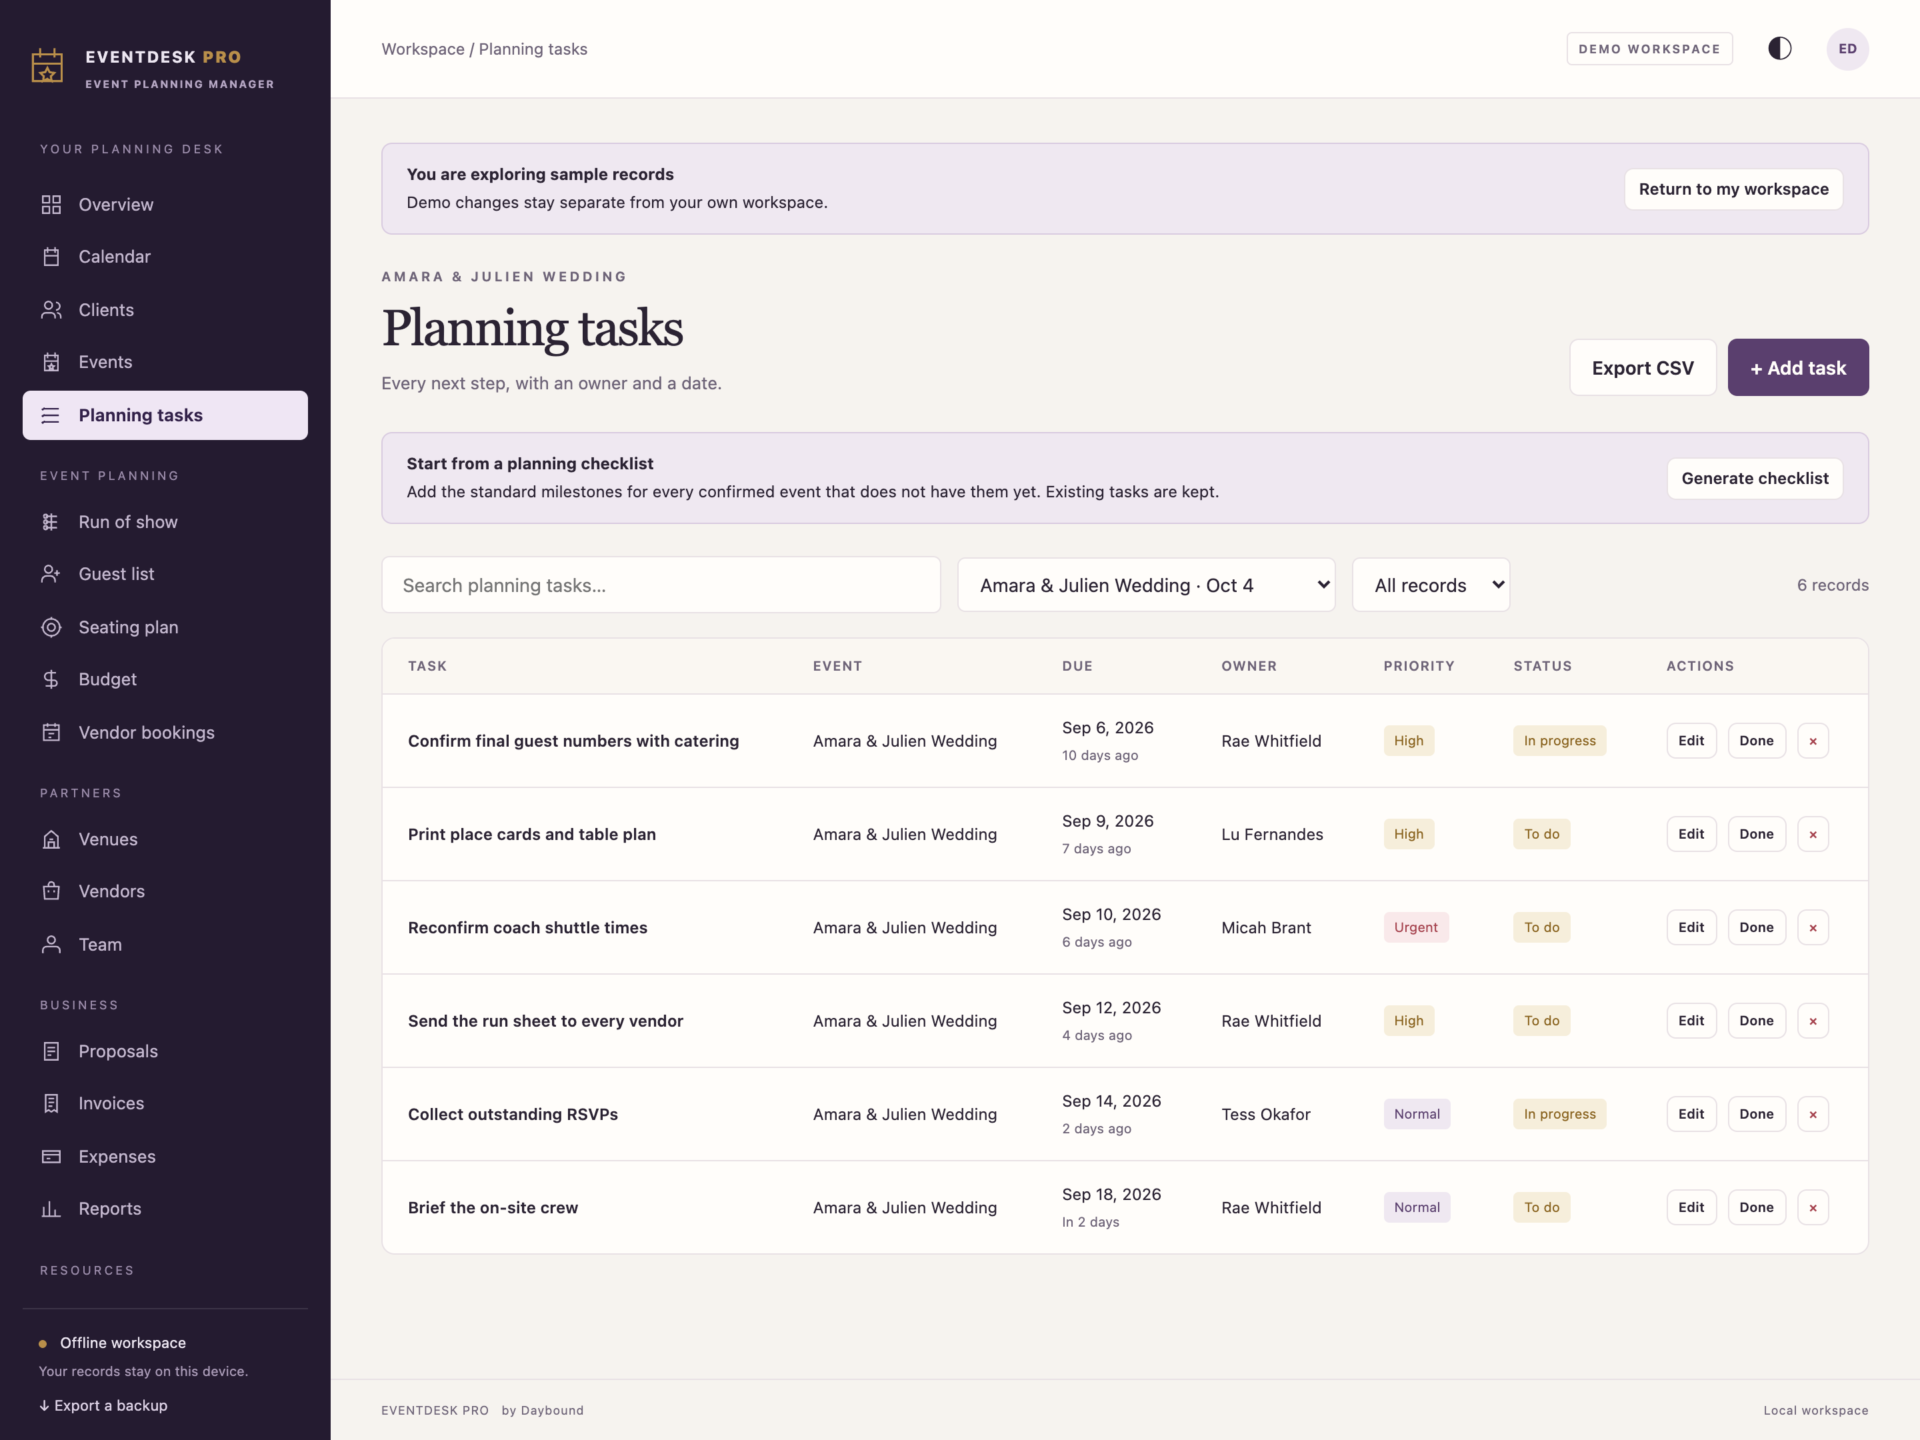Add a new task
1920x1440 pixels.
click(x=1797, y=368)
